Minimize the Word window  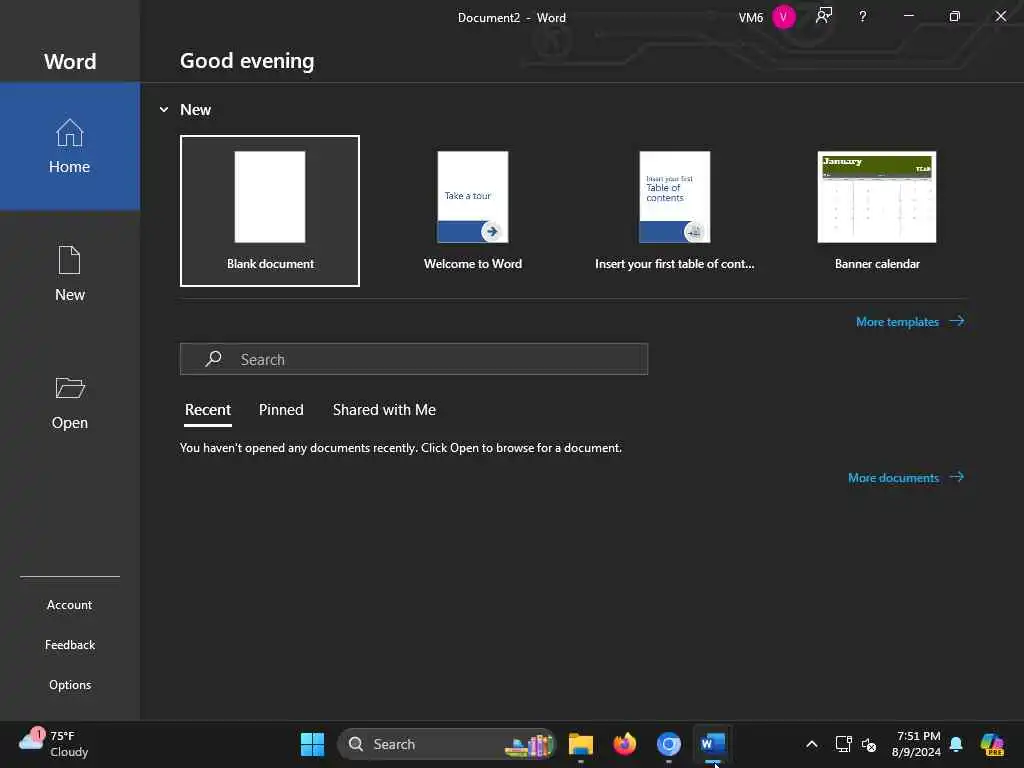click(908, 16)
